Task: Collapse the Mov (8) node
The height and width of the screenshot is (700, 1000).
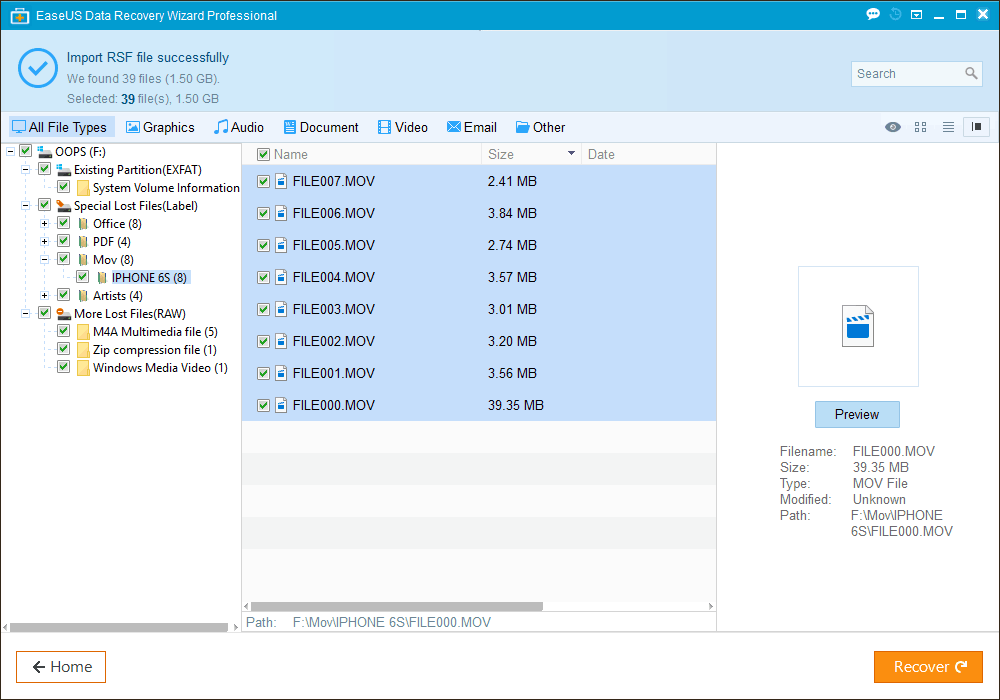Action: (x=45, y=259)
